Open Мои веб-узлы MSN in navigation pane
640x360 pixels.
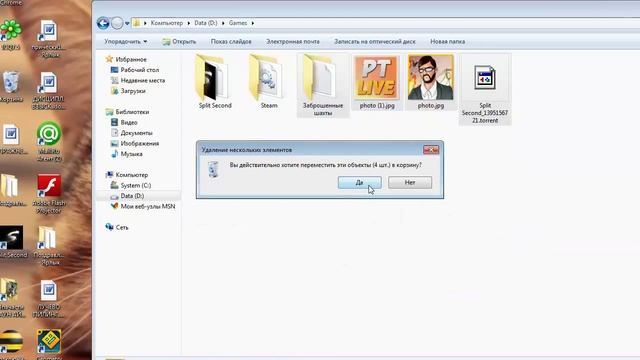pyautogui.click(x=143, y=207)
